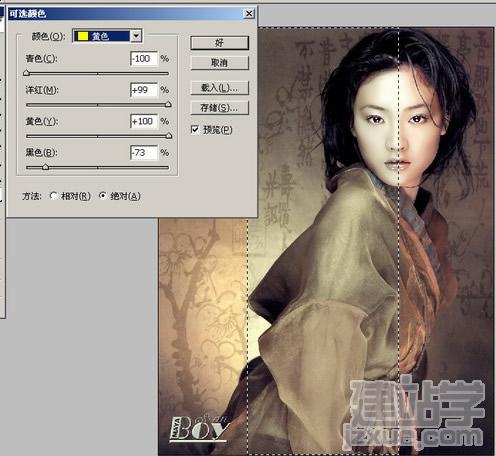Click the 洋红 magenta slider handle
The image size is (496, 456).
click(x=168, y=104)
